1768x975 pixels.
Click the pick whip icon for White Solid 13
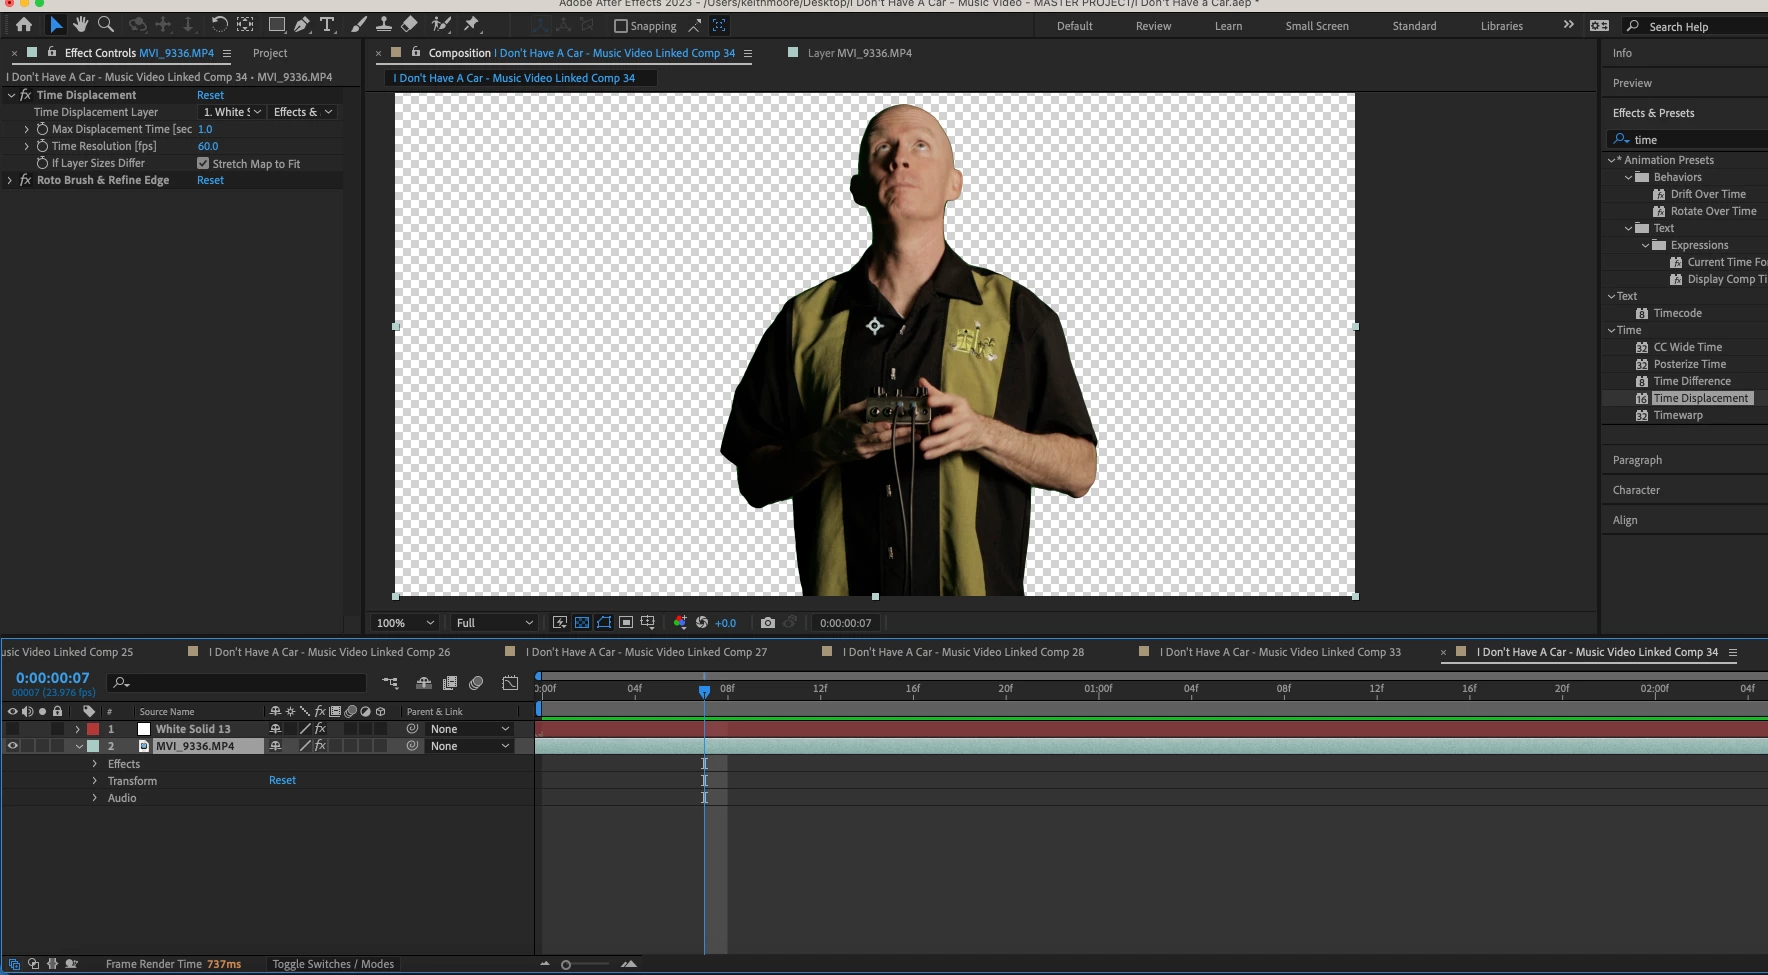pyautogui.click(x=412, y=729)
